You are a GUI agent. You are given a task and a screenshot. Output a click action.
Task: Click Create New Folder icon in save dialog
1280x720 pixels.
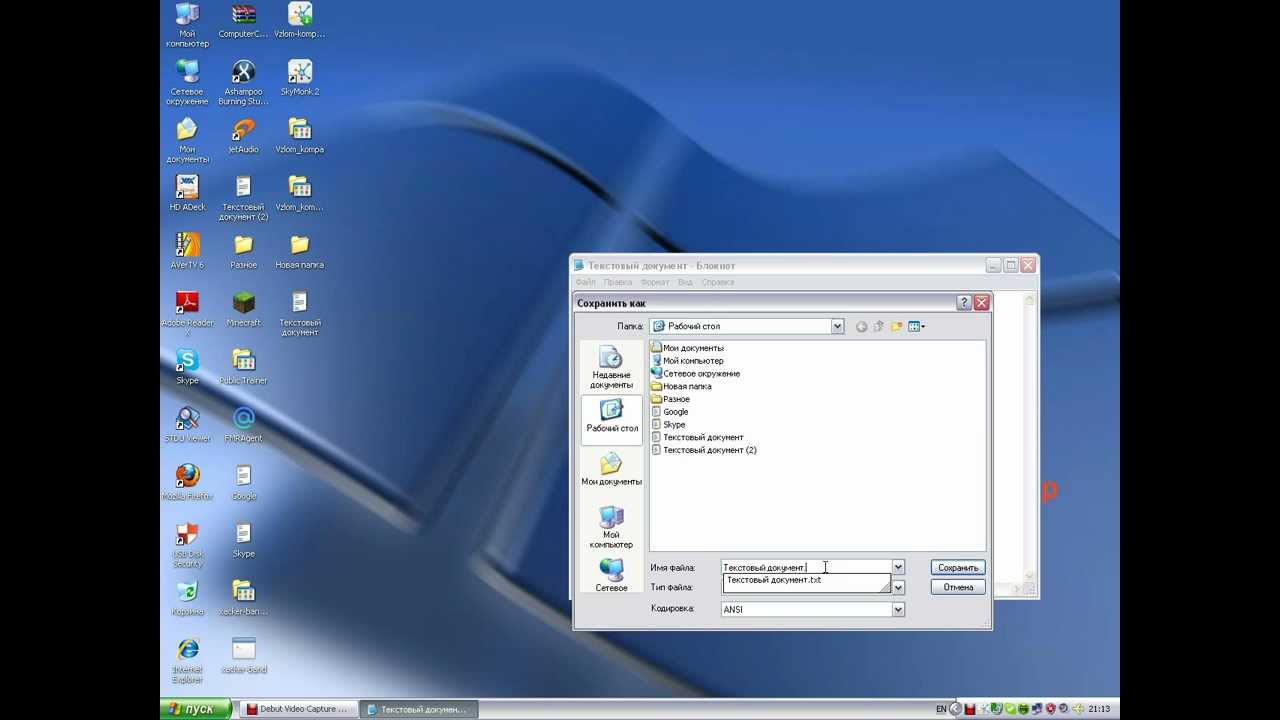coord(897,326)
